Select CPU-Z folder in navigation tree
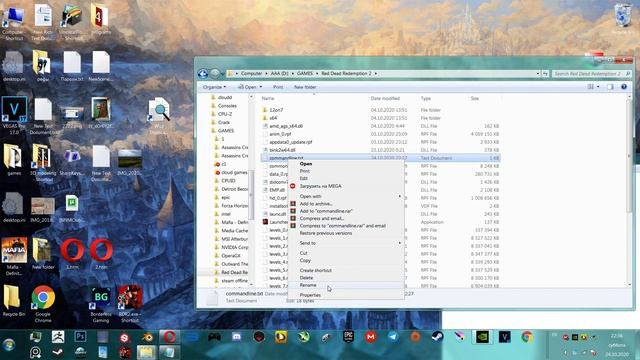 (224, 114)
